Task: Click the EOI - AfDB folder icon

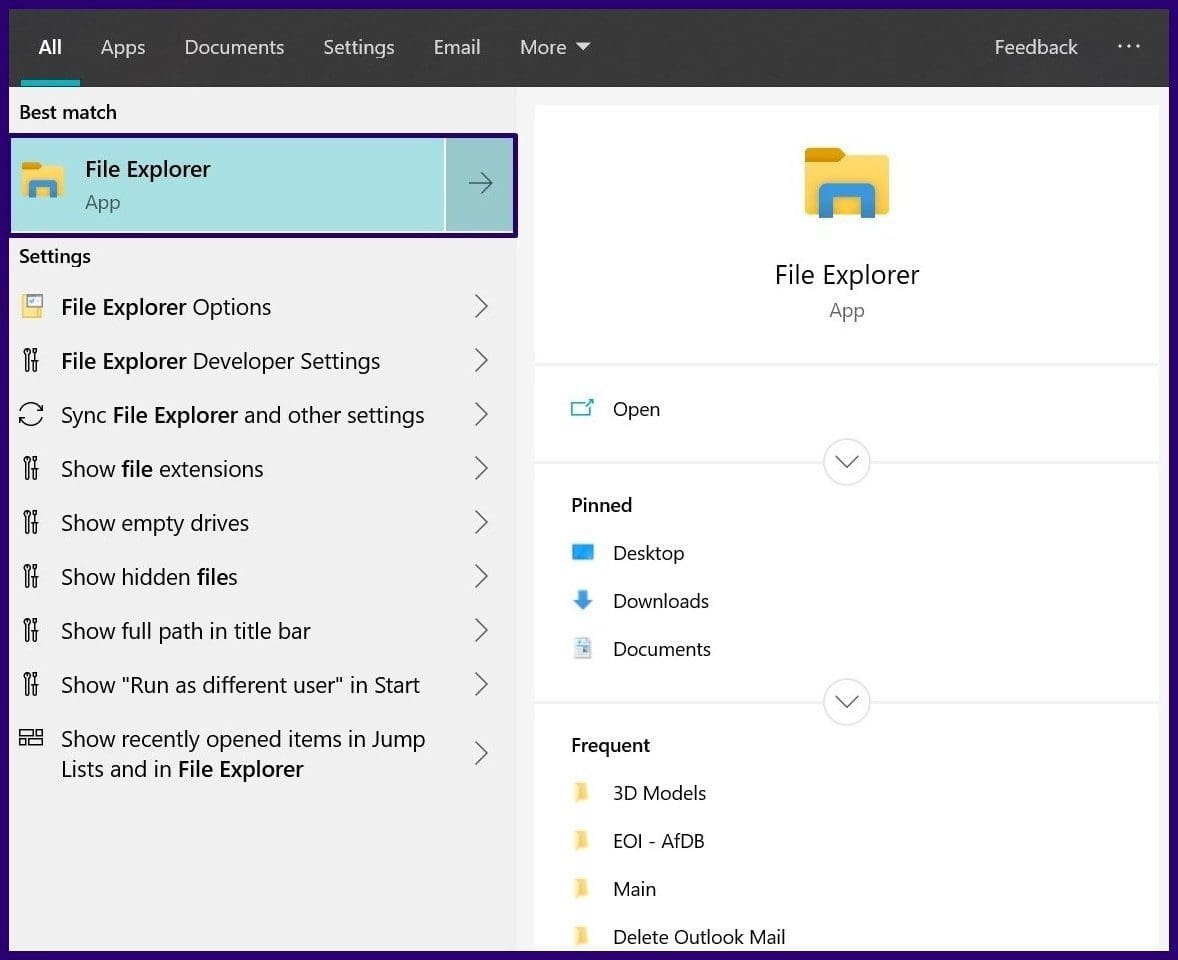Action: click(x=581, y=840)
